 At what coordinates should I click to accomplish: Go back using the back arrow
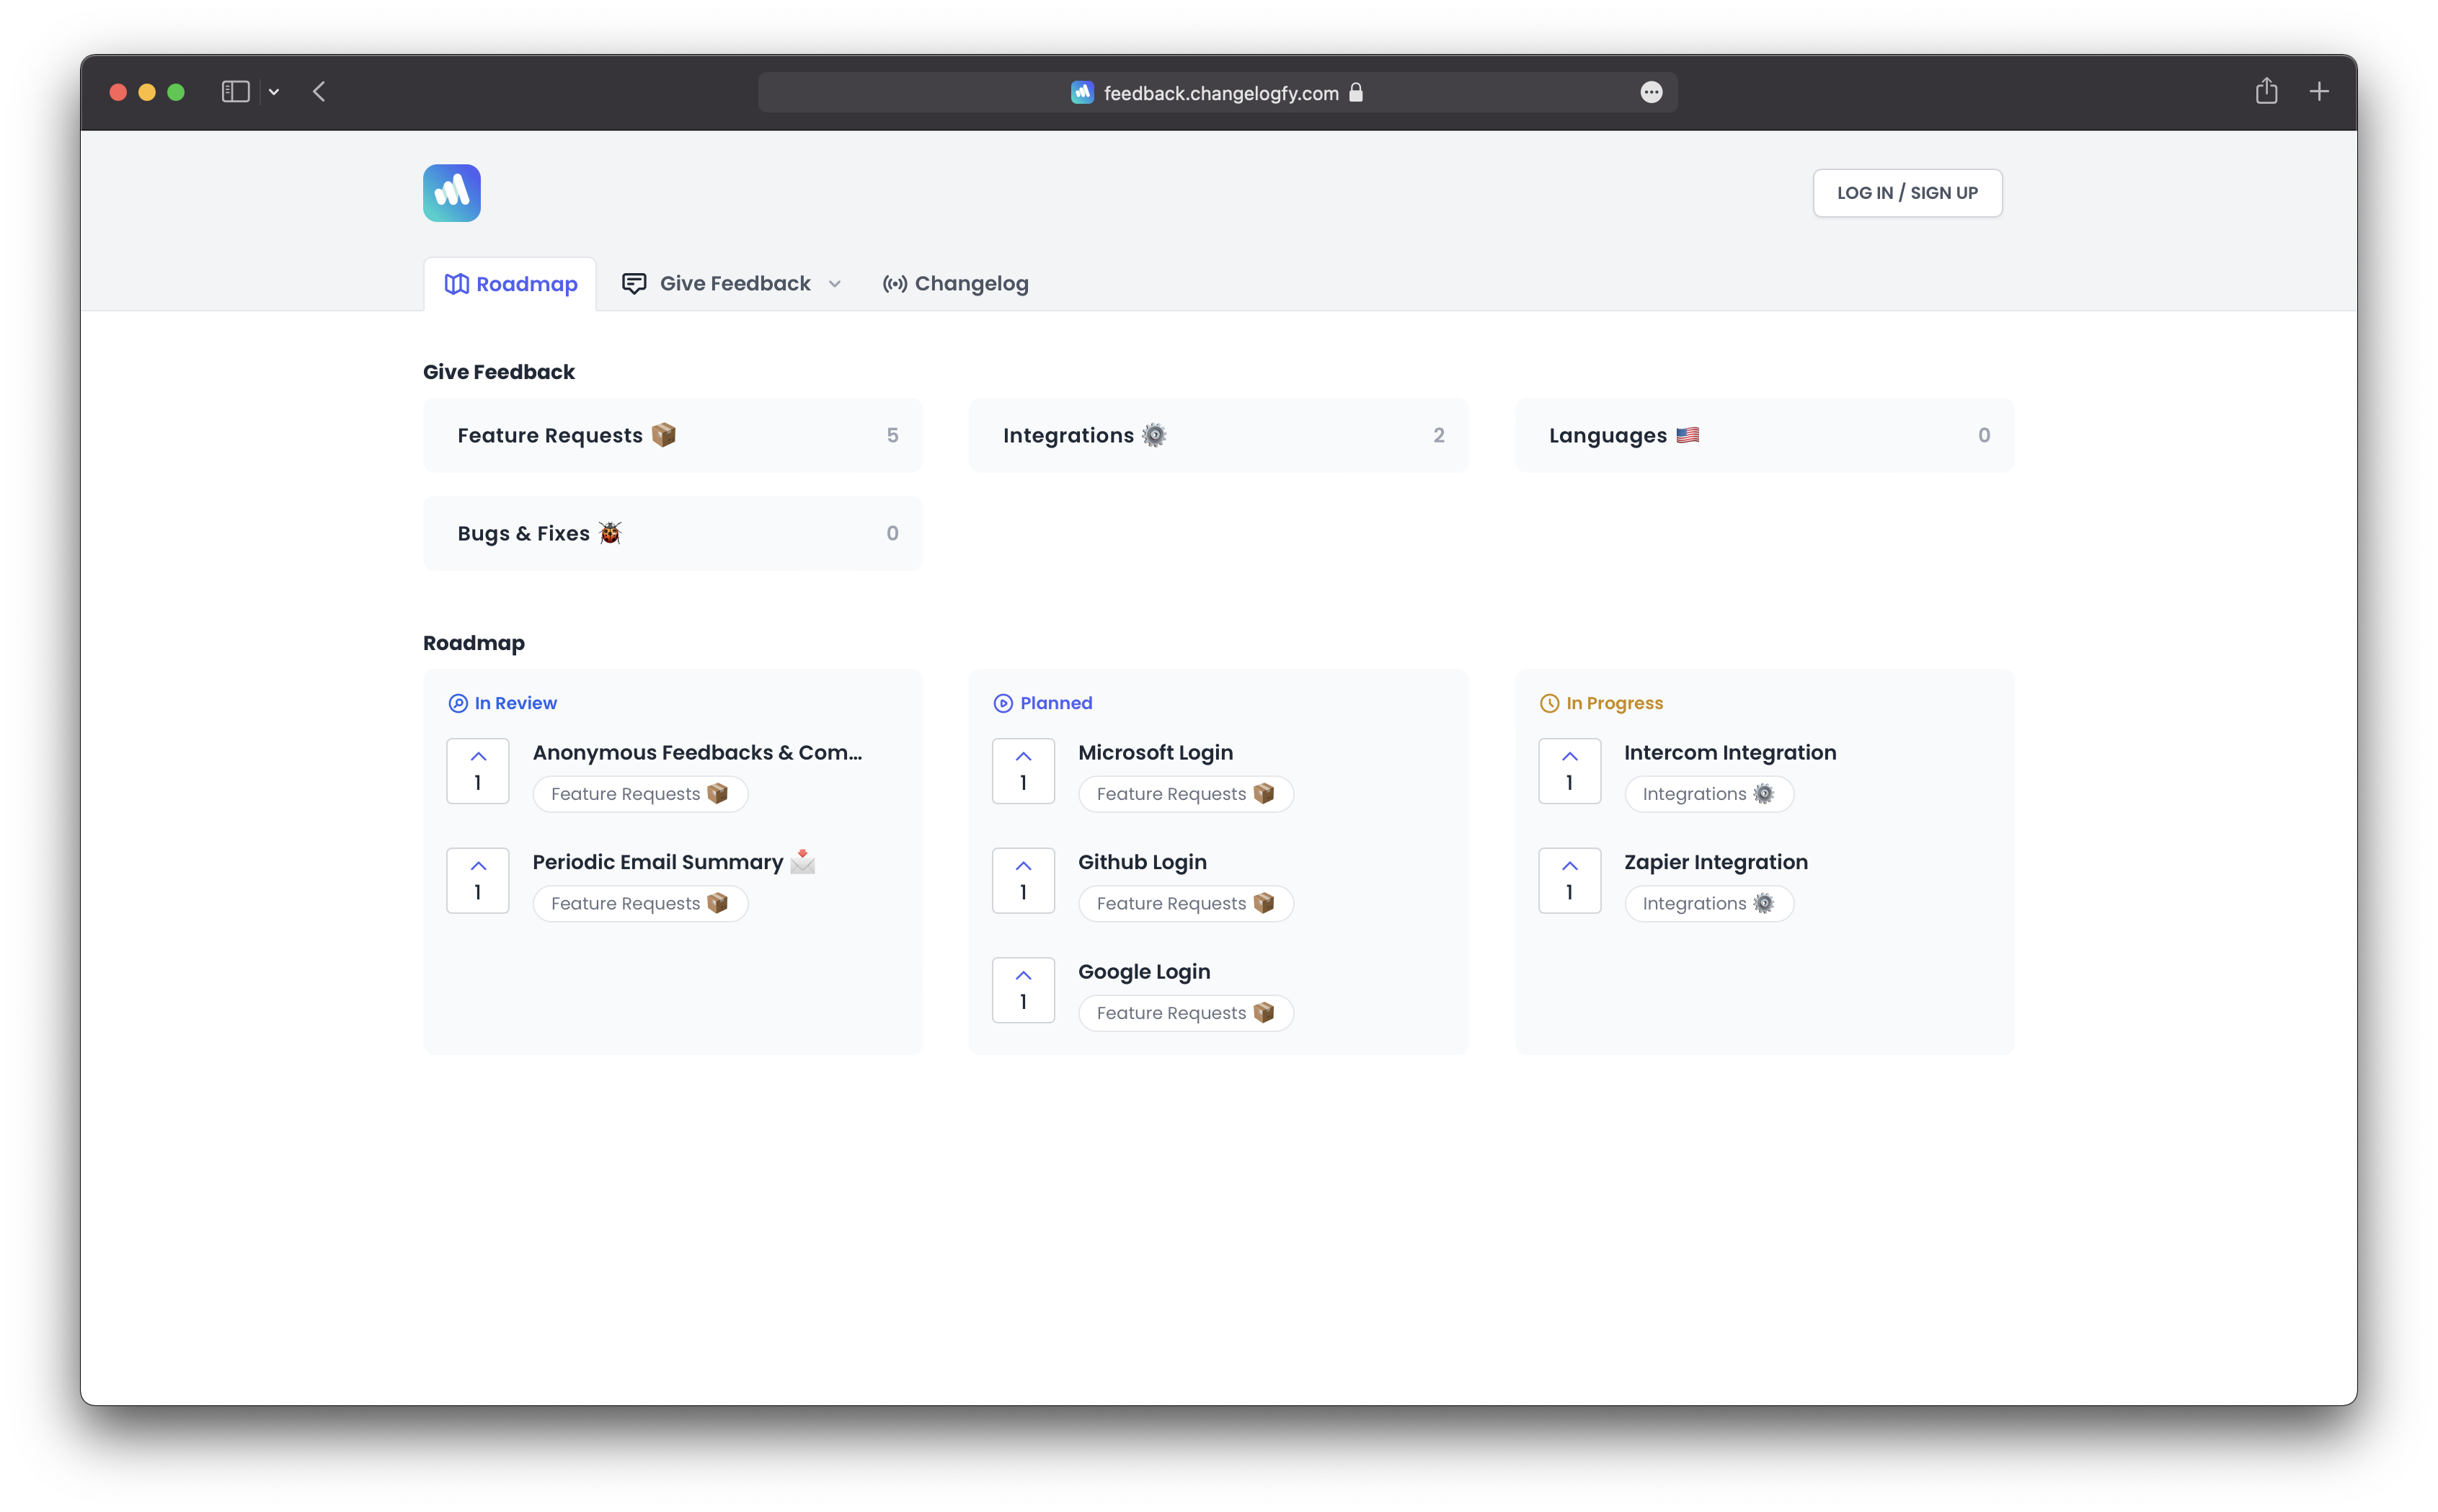point(319,92)
